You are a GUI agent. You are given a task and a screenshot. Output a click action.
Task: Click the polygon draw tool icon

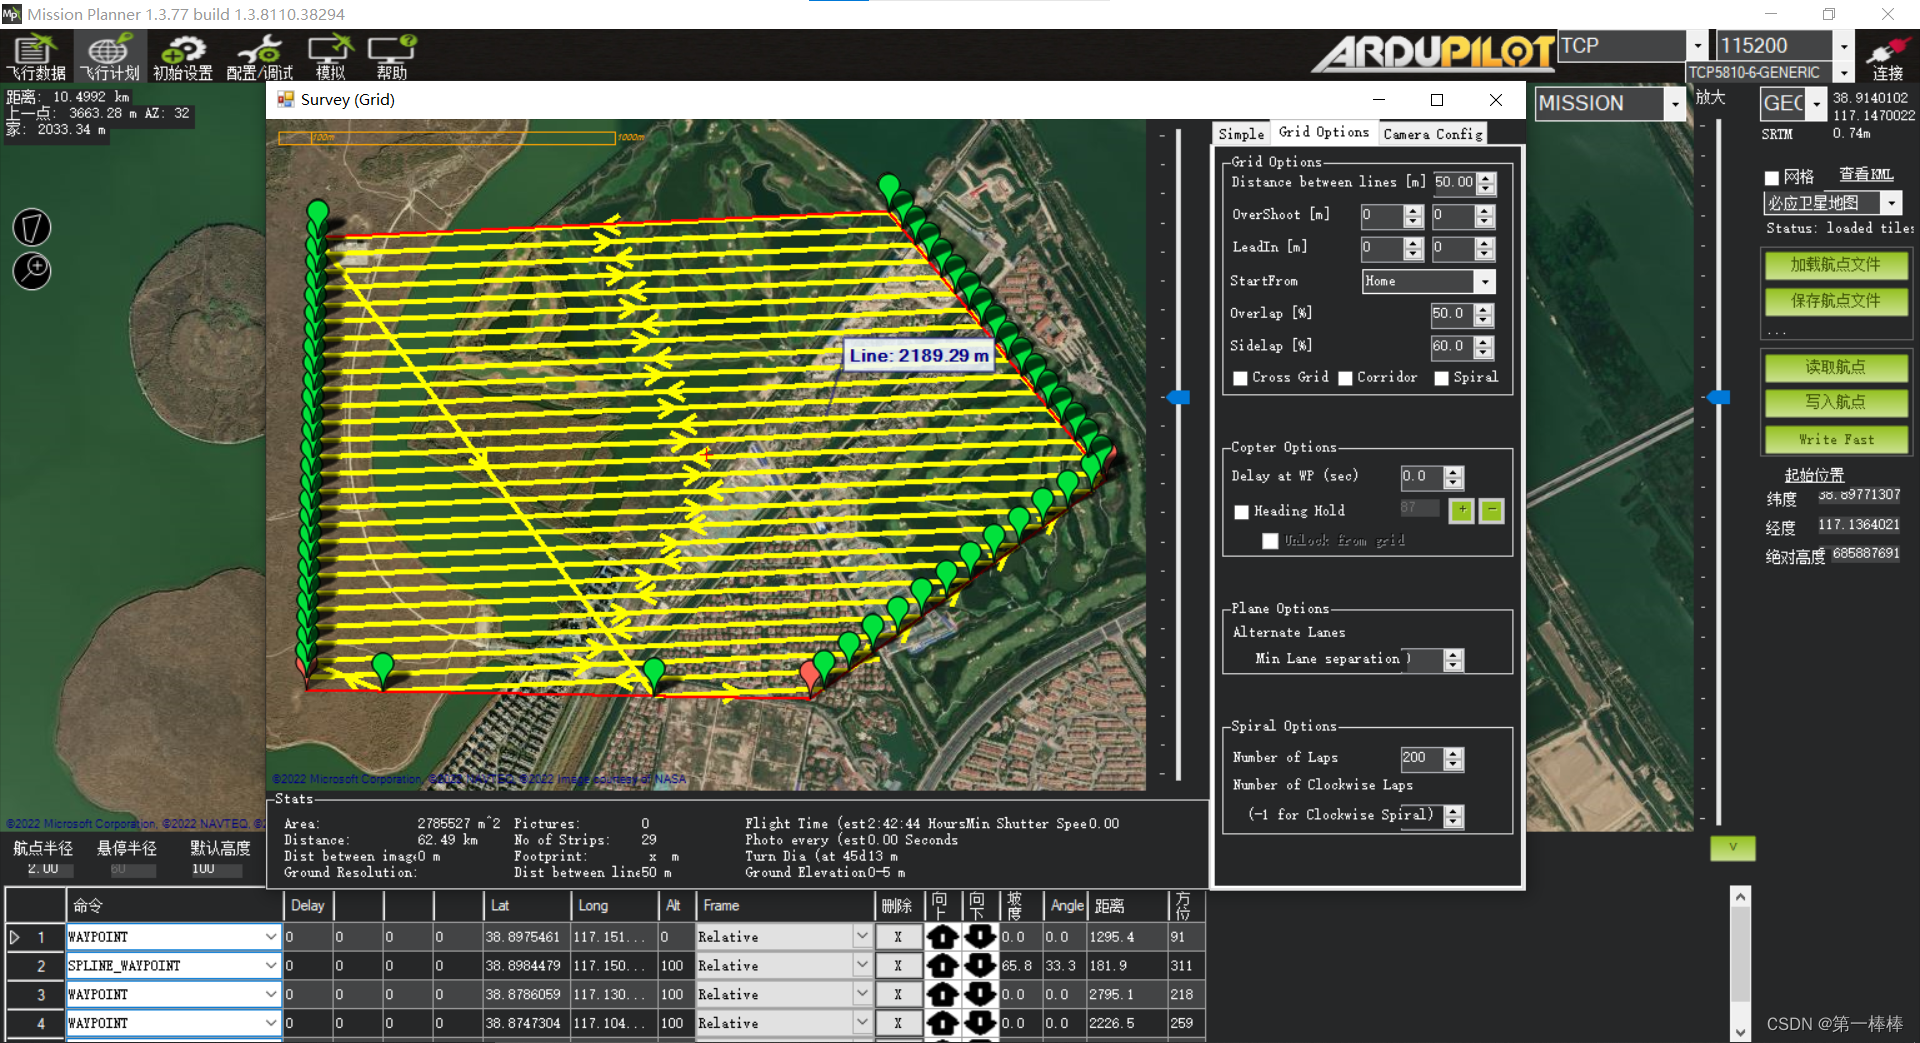[x=32, y=227]
